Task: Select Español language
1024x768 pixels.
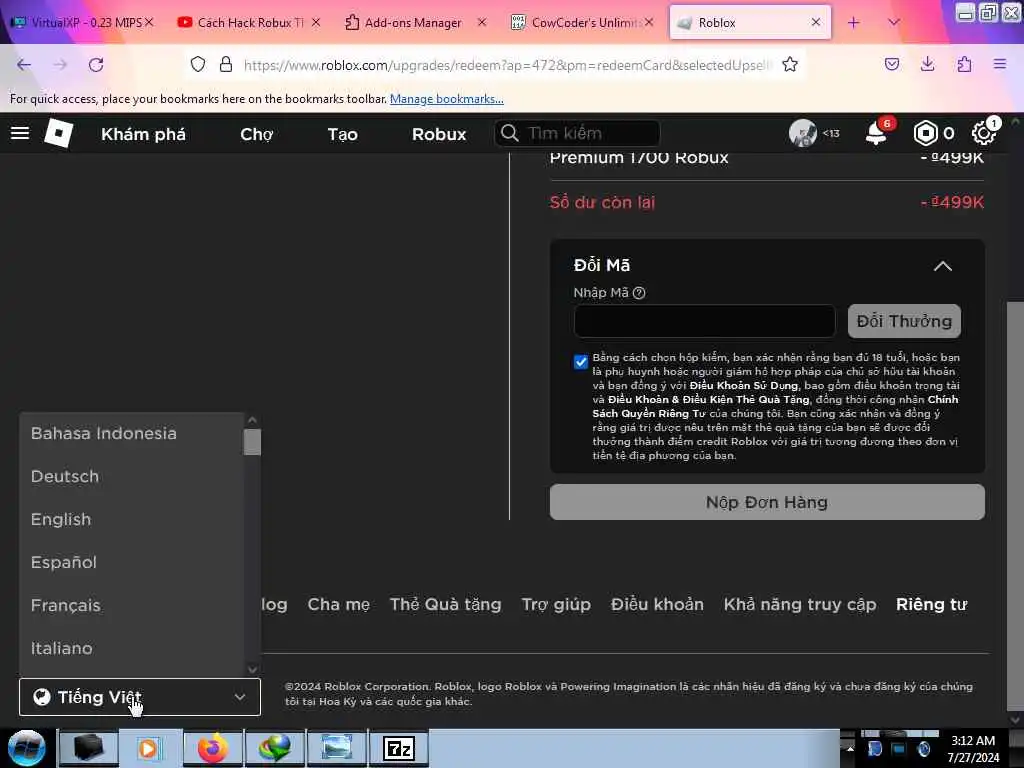Action: click(63, 562)
